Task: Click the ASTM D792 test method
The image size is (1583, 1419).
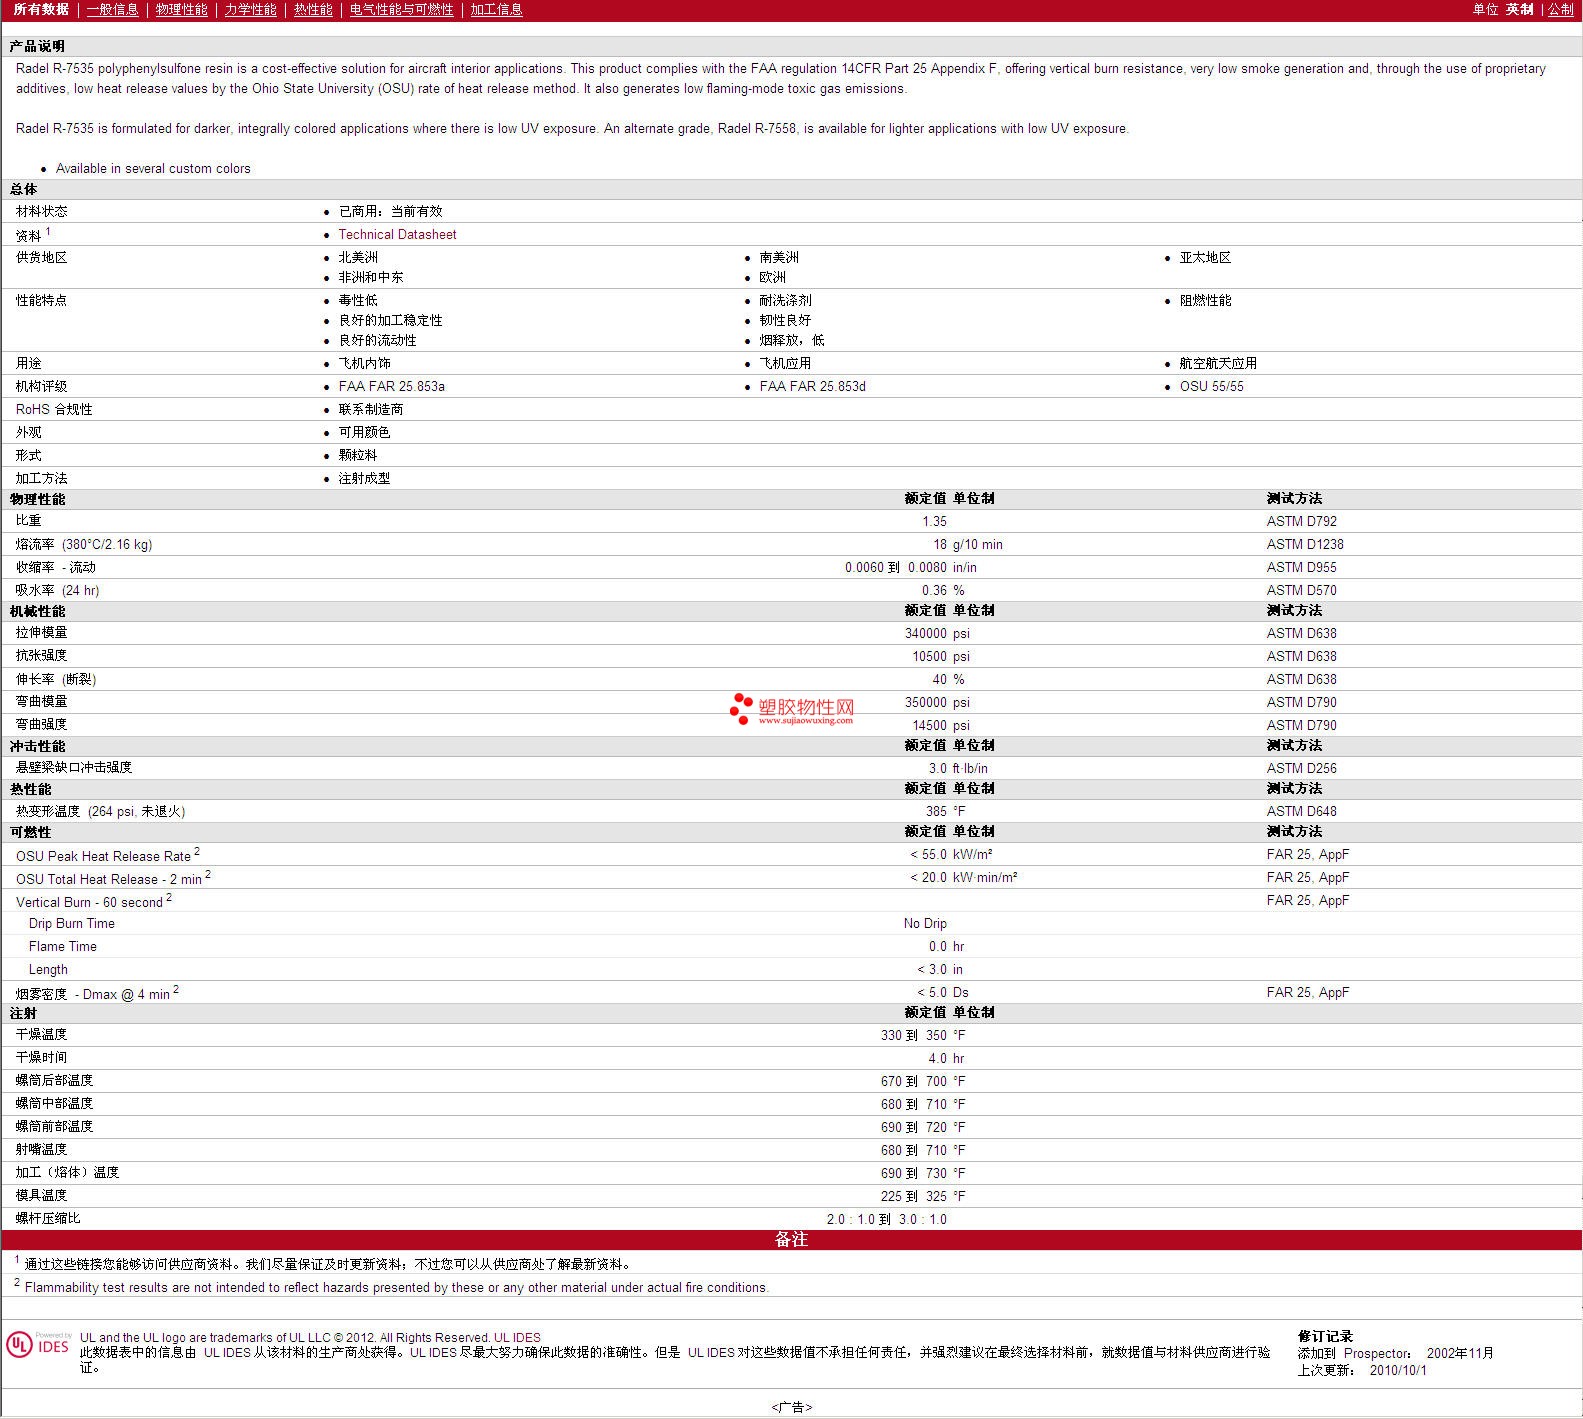Action: click(x=1301, y=522)
